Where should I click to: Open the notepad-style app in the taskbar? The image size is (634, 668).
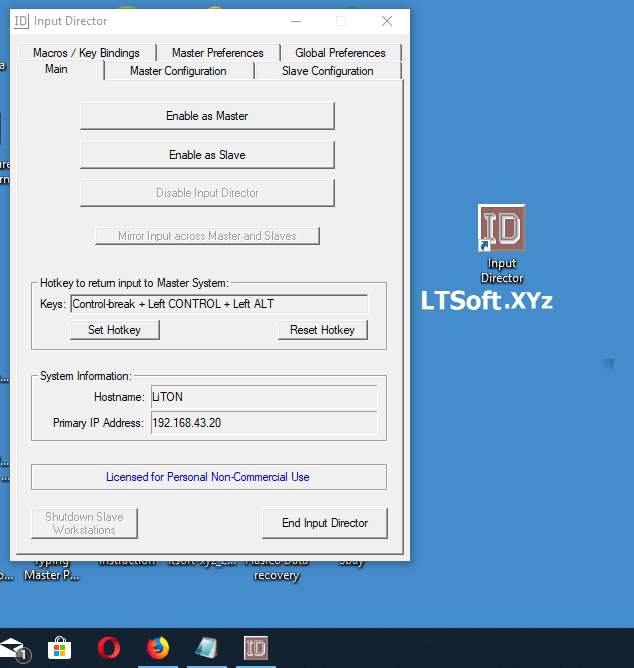coord(207,648)
